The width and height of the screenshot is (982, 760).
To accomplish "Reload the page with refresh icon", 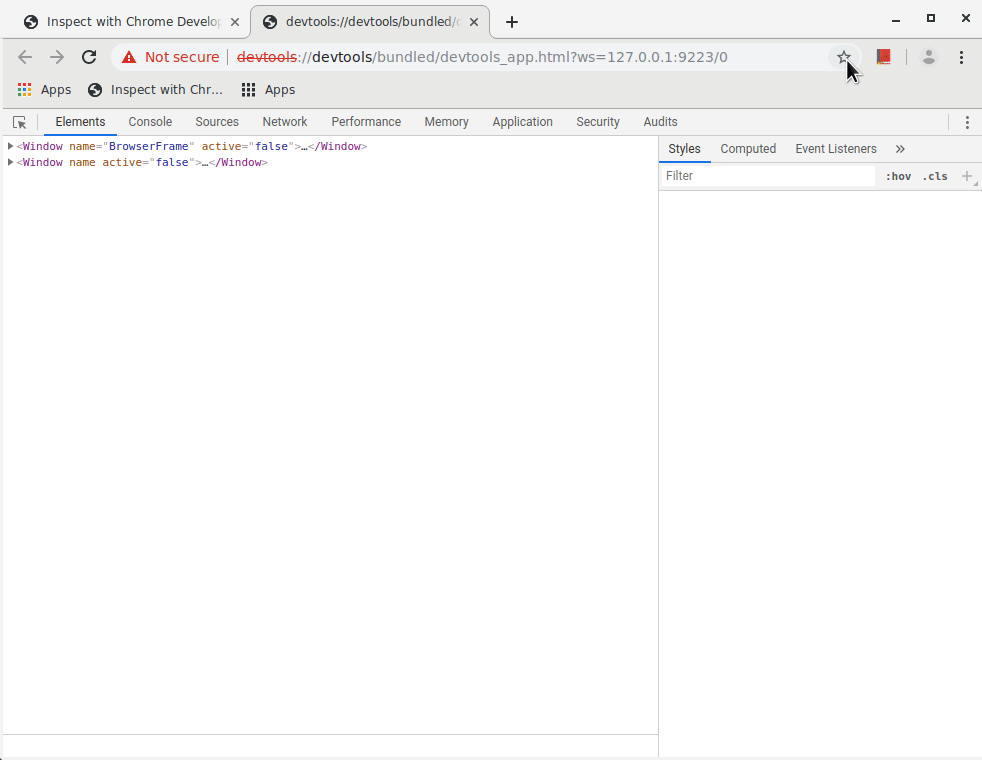I will (x=89, y=57).
